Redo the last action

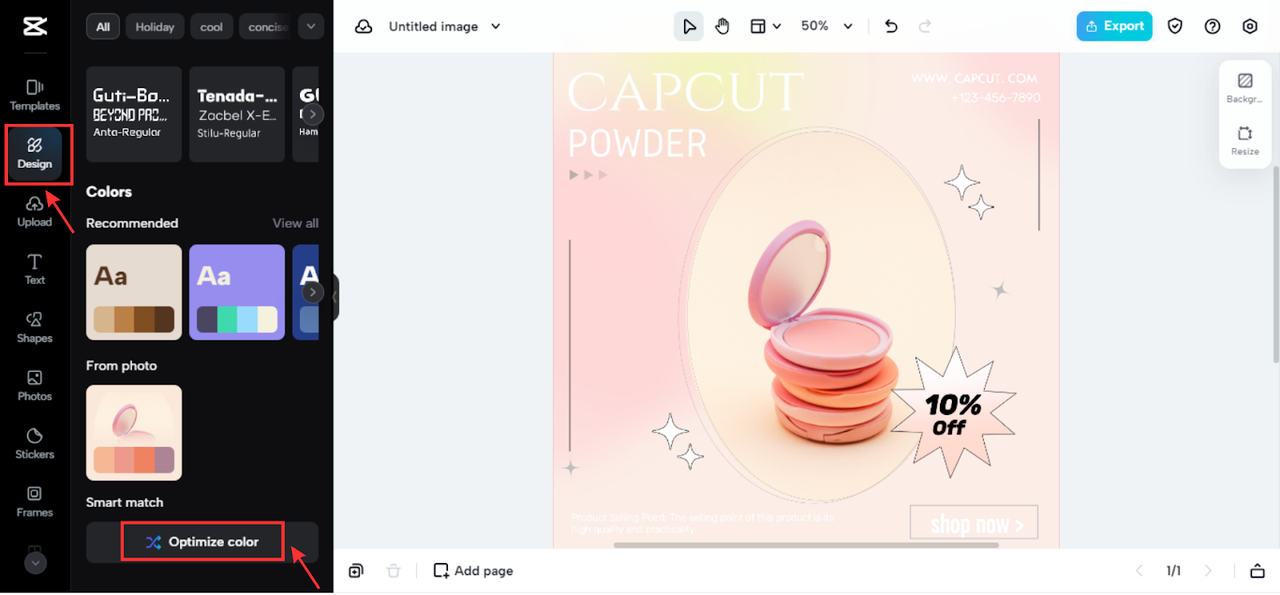click(925, 26)
